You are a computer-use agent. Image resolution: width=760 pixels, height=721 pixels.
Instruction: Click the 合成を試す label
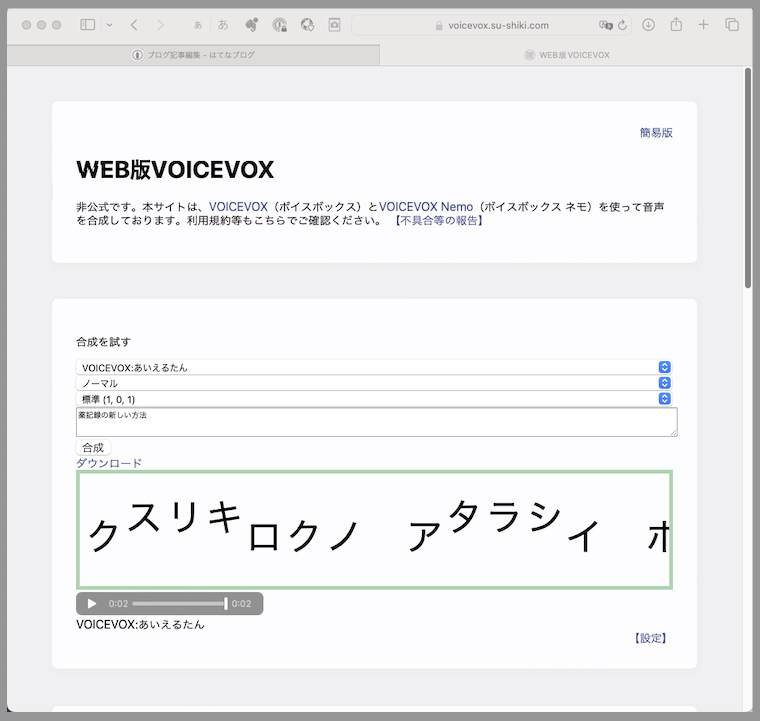pyautogui.click(x=103, y=342)
